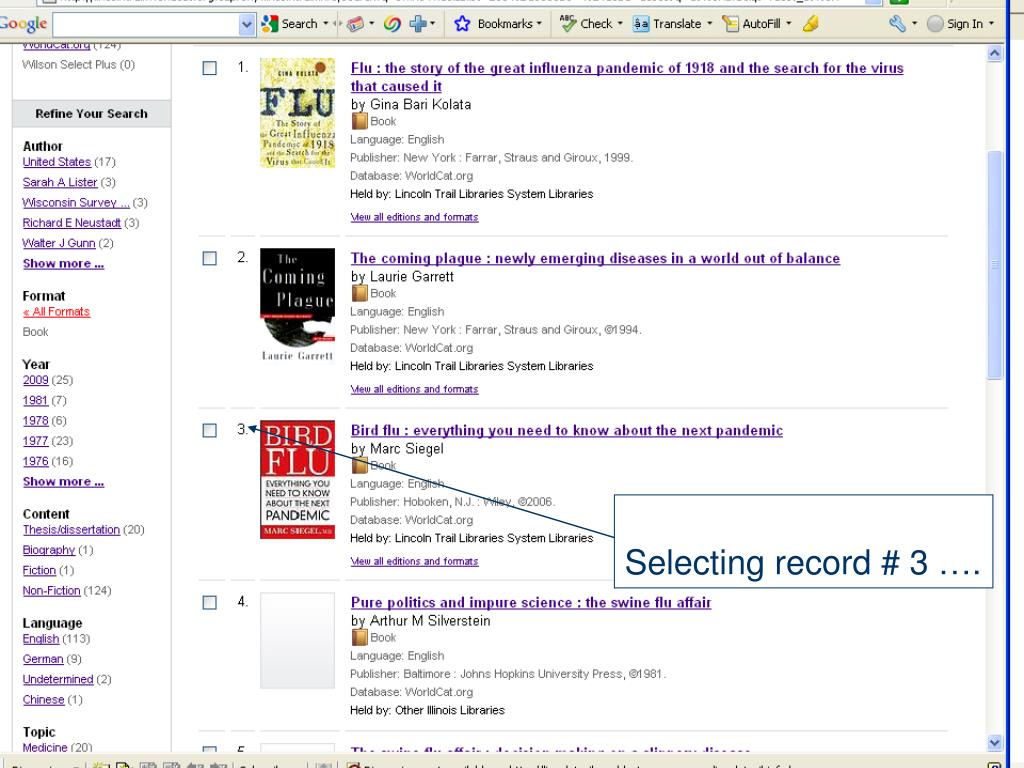Open the Flu: story of great influenza title link
The width and height of the screenshot is (1024, 768).
tap(627, 77)
